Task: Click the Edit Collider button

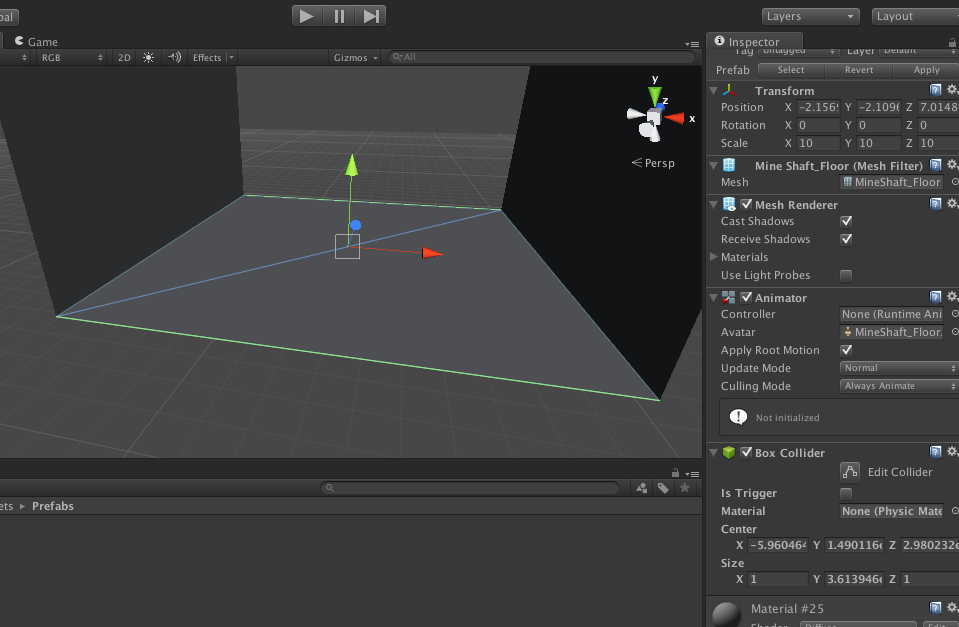Action: (850, 472)
